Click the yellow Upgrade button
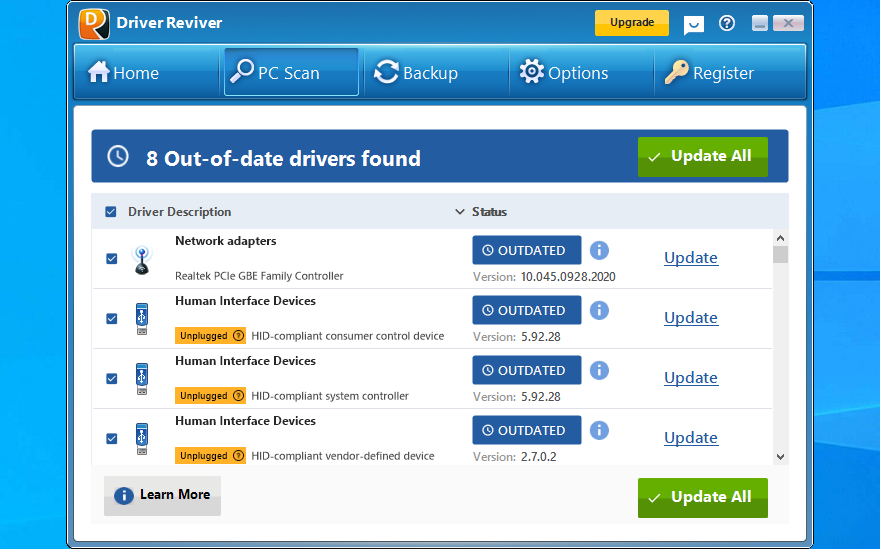The image size is (880, 549). click(x=632, y=23)
